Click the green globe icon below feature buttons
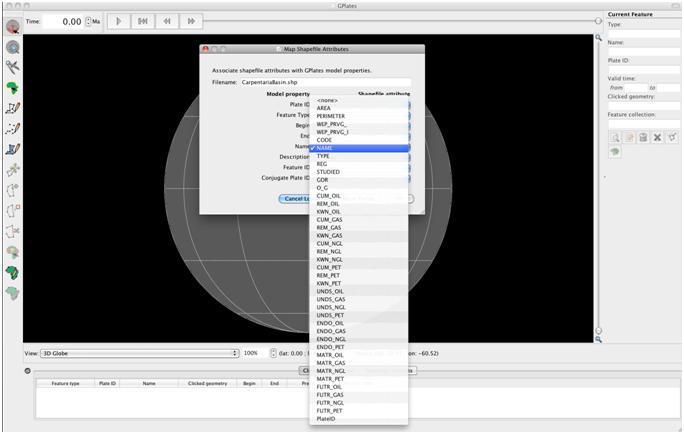Image resolution: width=684 pixels, height=434 pixels. click(615, 152)
